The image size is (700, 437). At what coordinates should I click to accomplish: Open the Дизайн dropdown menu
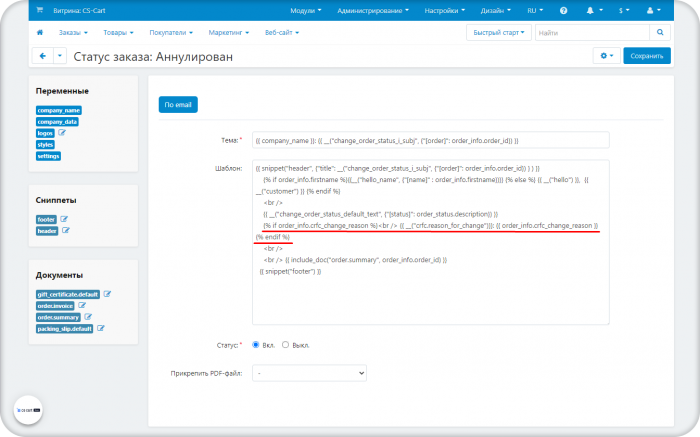tap(496, 10)
